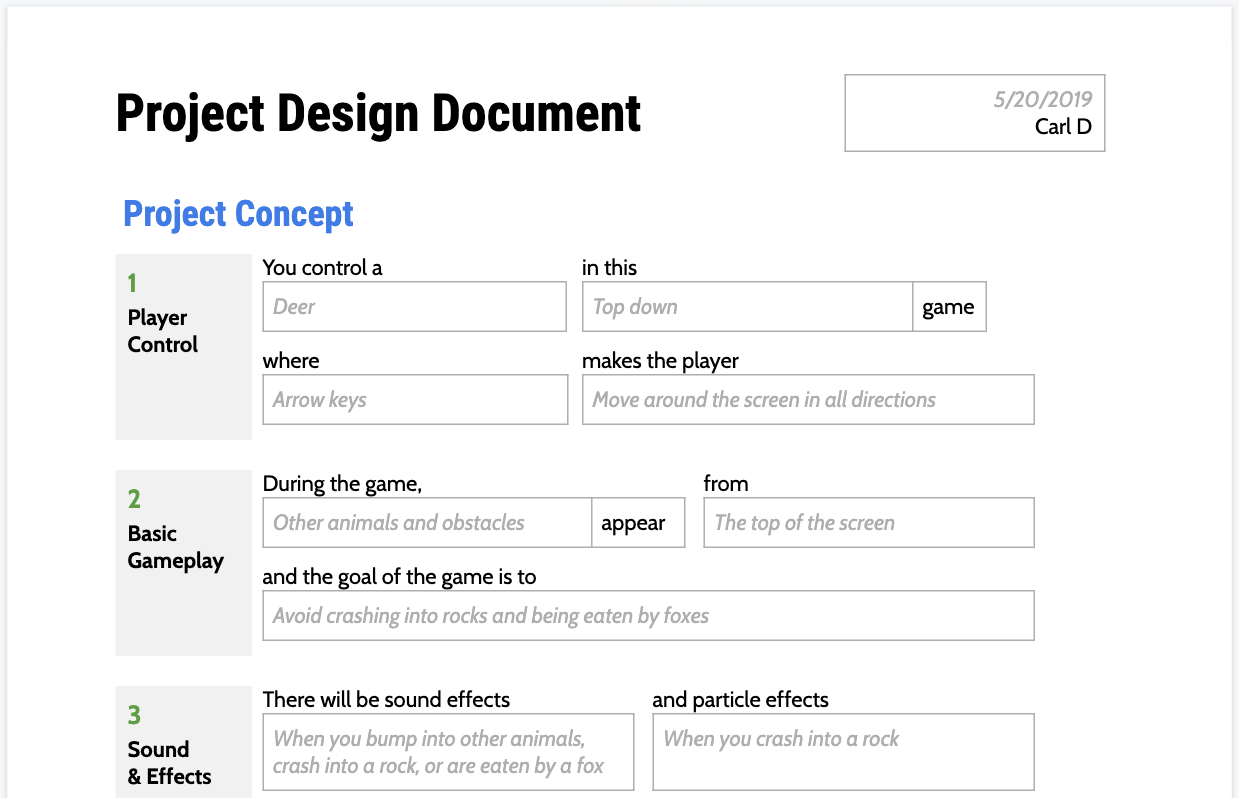Select the 'Sound & Effects' section label
This screenshot has height=798, width=1239.
click(169, 763)
